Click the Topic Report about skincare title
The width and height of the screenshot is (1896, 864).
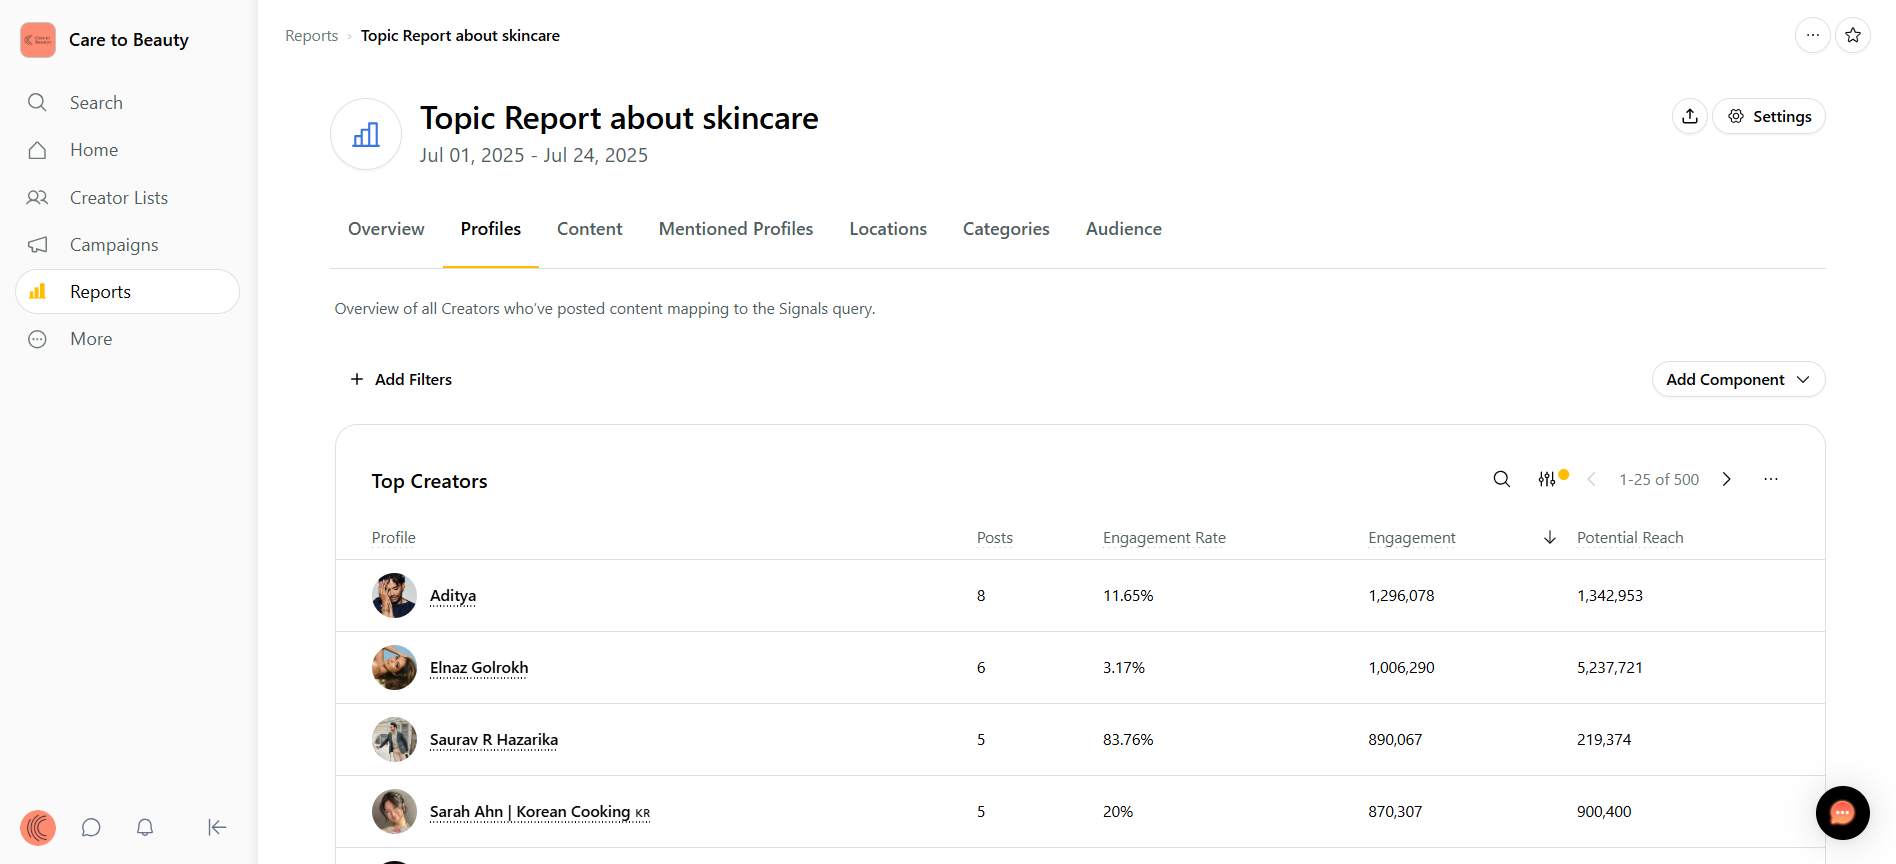pyautogui.click(x=619, y=118)
